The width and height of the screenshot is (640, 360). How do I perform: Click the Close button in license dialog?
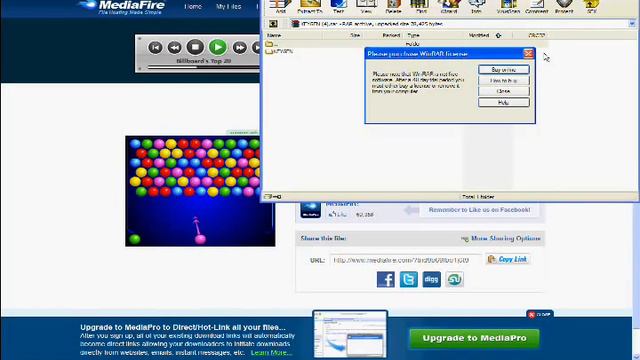[x=504, y=91]
